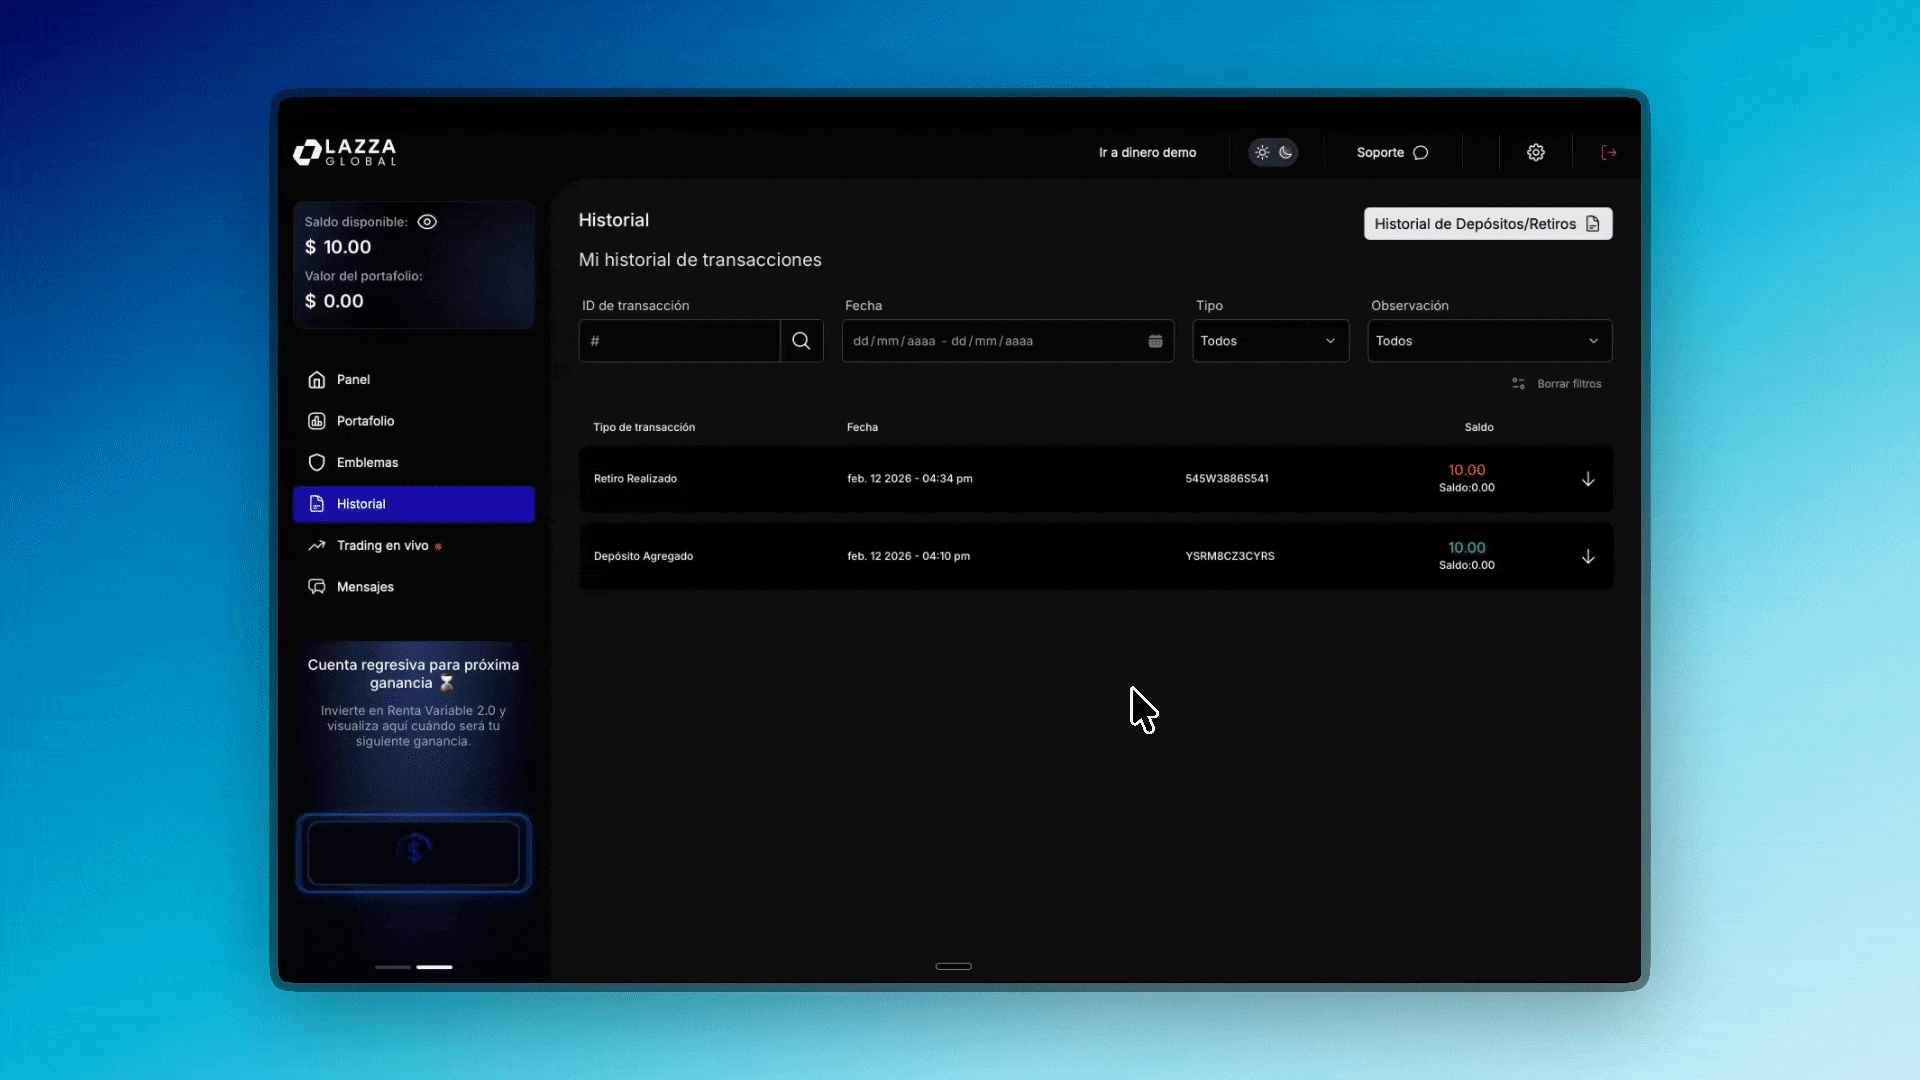The image size is (1920, 1080).
Task: Open the settings gear icon
Action: 1535,152
